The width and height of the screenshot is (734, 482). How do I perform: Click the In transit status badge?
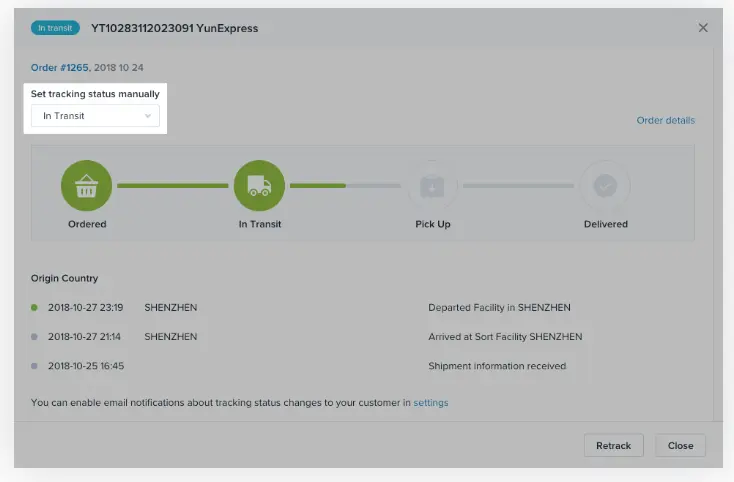[x=56, y=28]
